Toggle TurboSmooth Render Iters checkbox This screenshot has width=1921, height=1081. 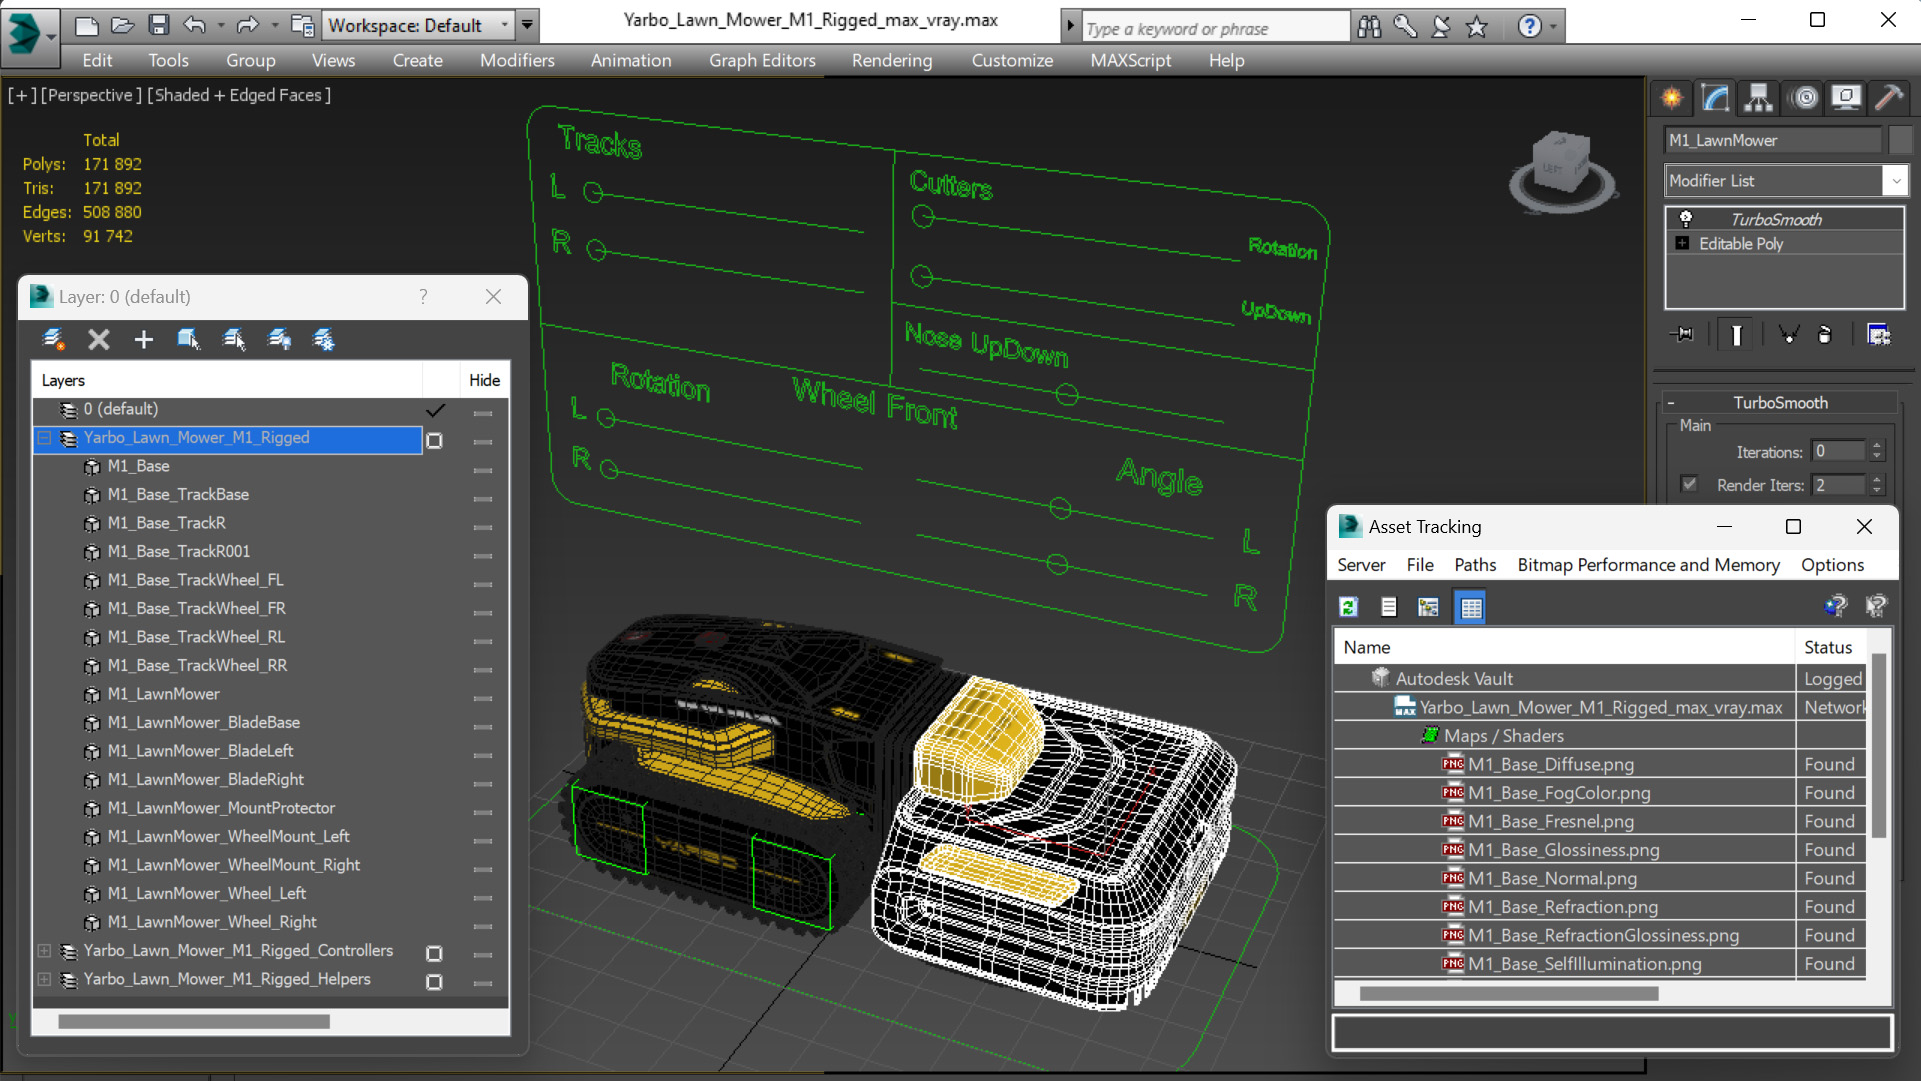(x=1690, y=484)
